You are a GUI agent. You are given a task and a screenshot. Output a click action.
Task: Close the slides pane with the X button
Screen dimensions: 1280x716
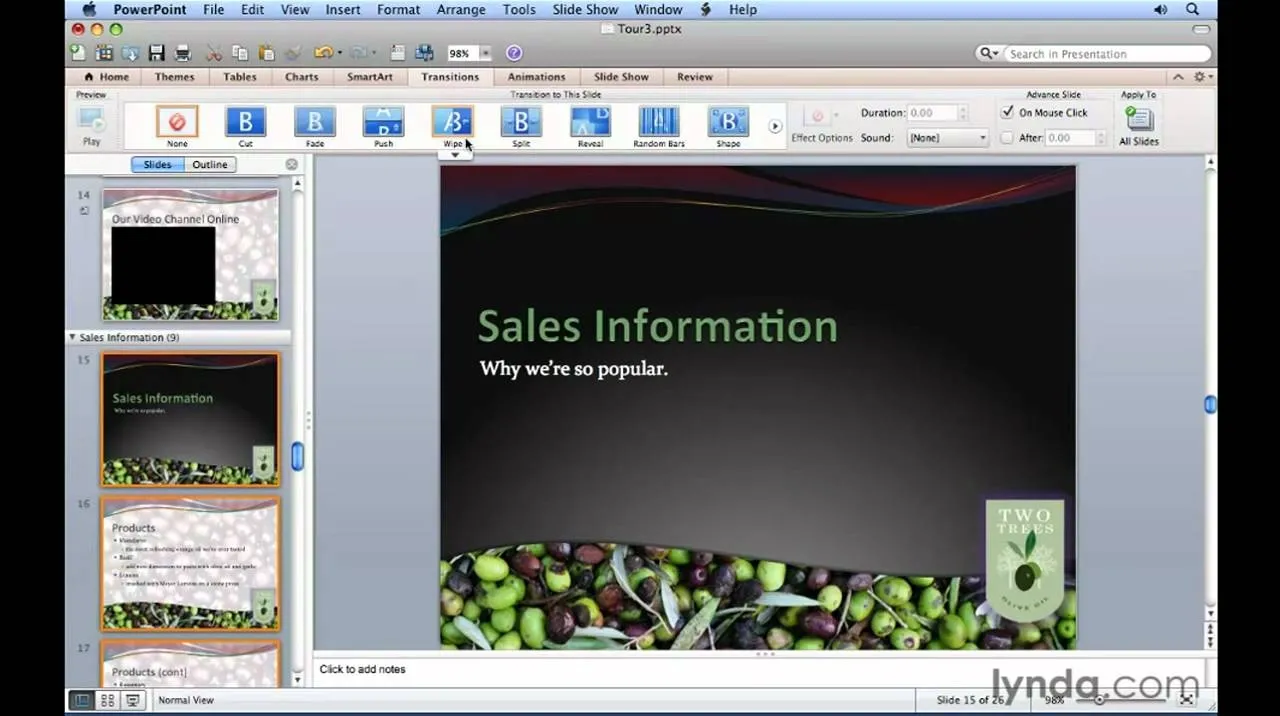tap(291, 164)
